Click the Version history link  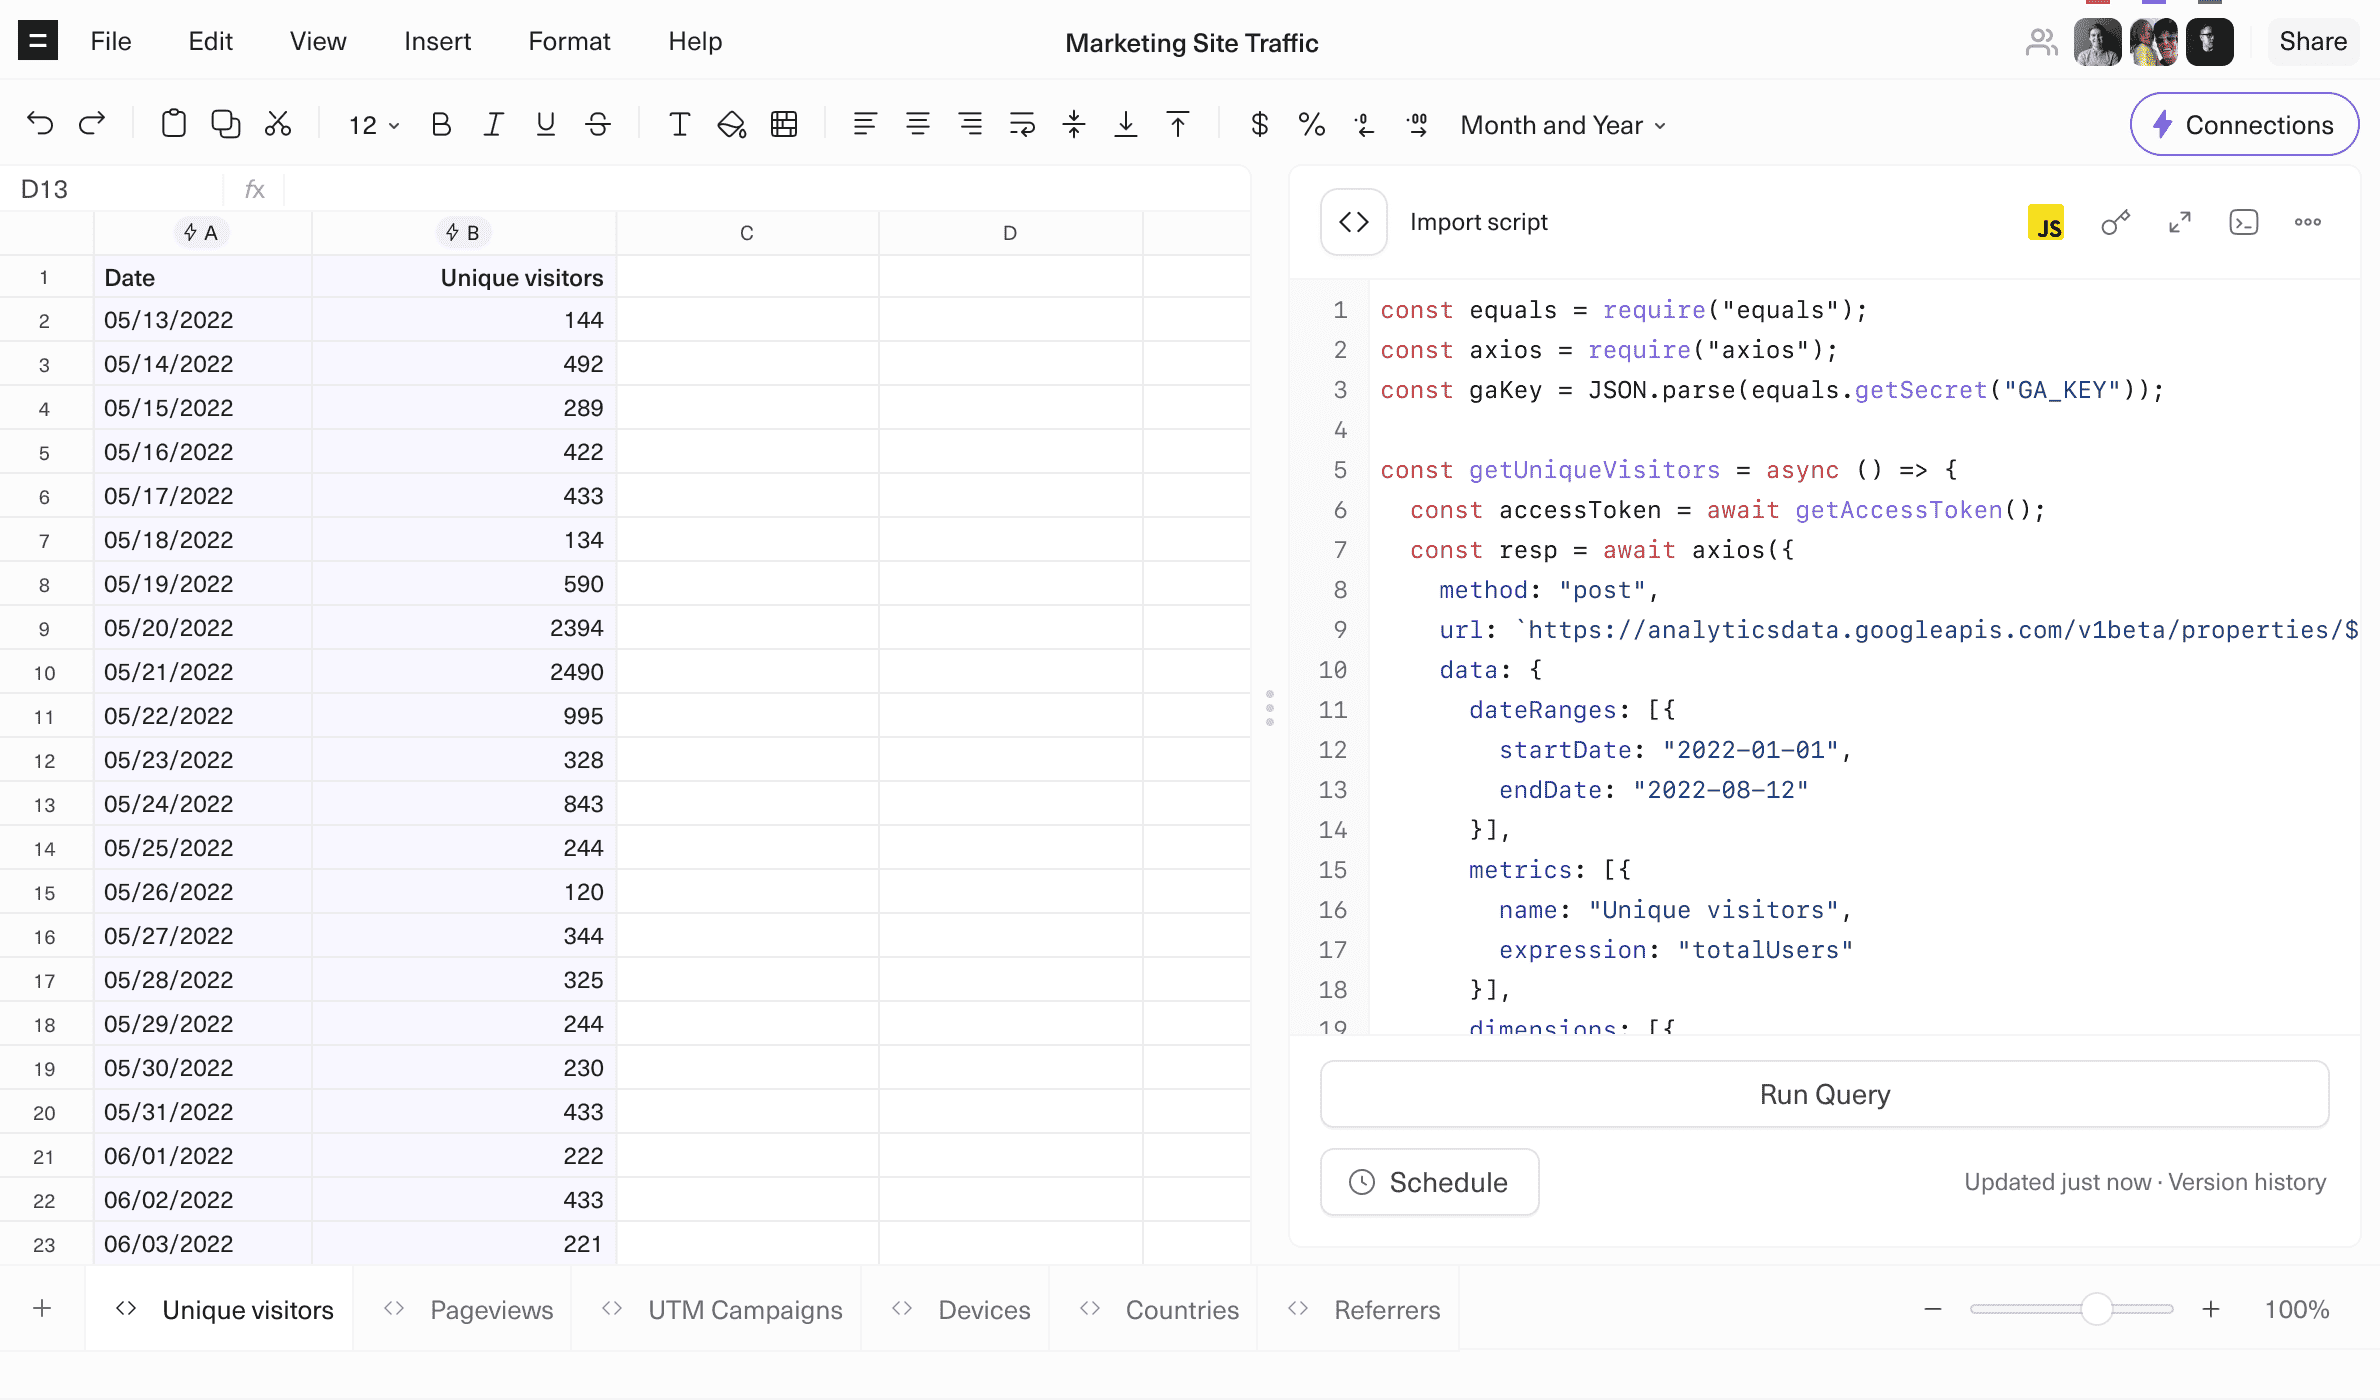pyautogui.click(x=2247, y=1182)
